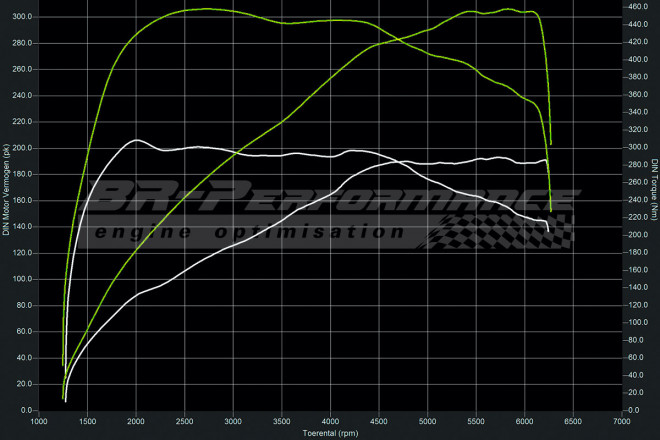Select the 3000 tick on rpm axis
Screen dimensions: 660x440
pyautogui.click(x=233, y=422)
